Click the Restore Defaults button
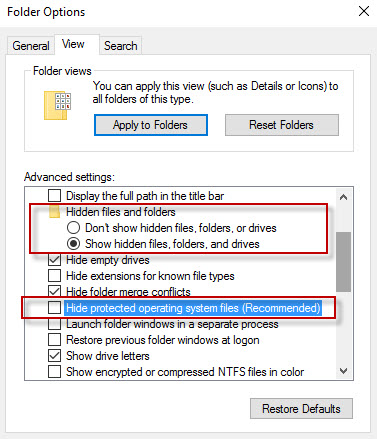The width and height of the screenshot is (377, 439). click(301, 409)
